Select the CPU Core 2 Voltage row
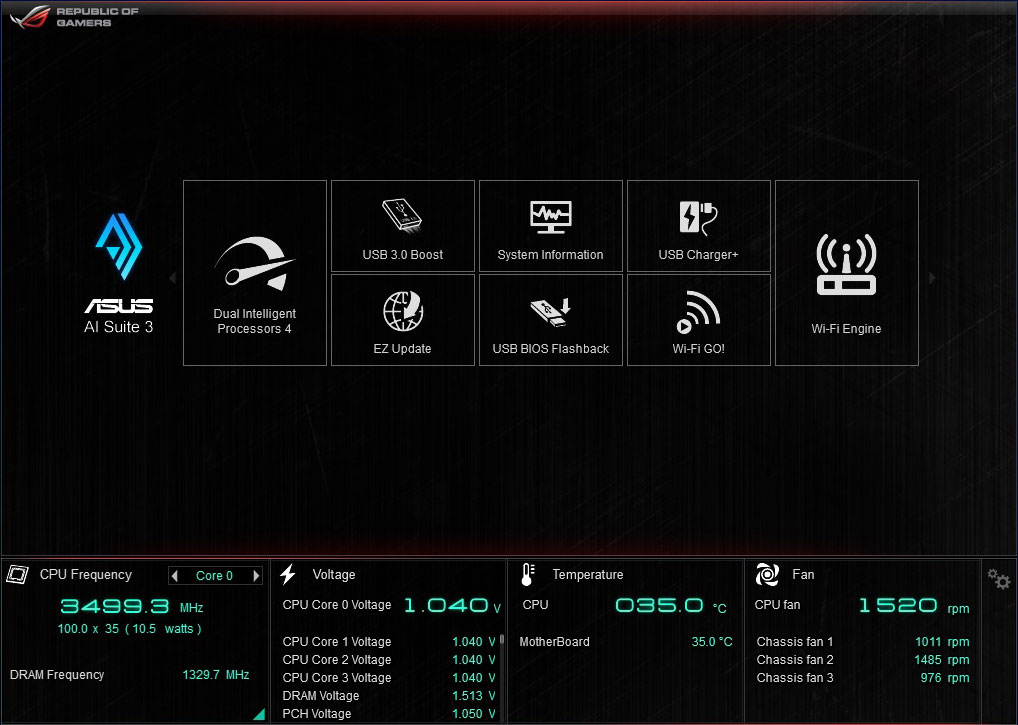 pyautogui.click(x=389, y=660)
